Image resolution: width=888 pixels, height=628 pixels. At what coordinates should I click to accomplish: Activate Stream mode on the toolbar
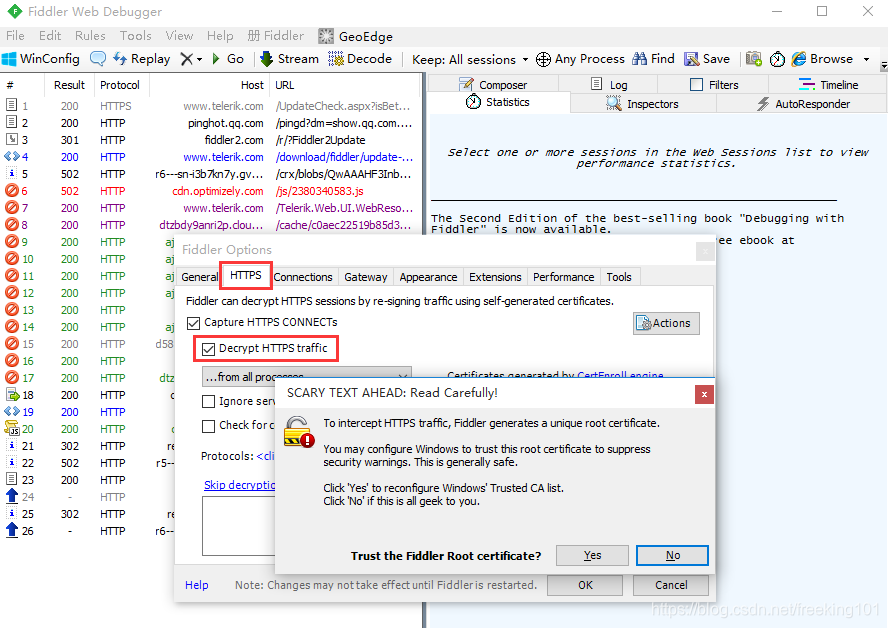click(288, 59)
